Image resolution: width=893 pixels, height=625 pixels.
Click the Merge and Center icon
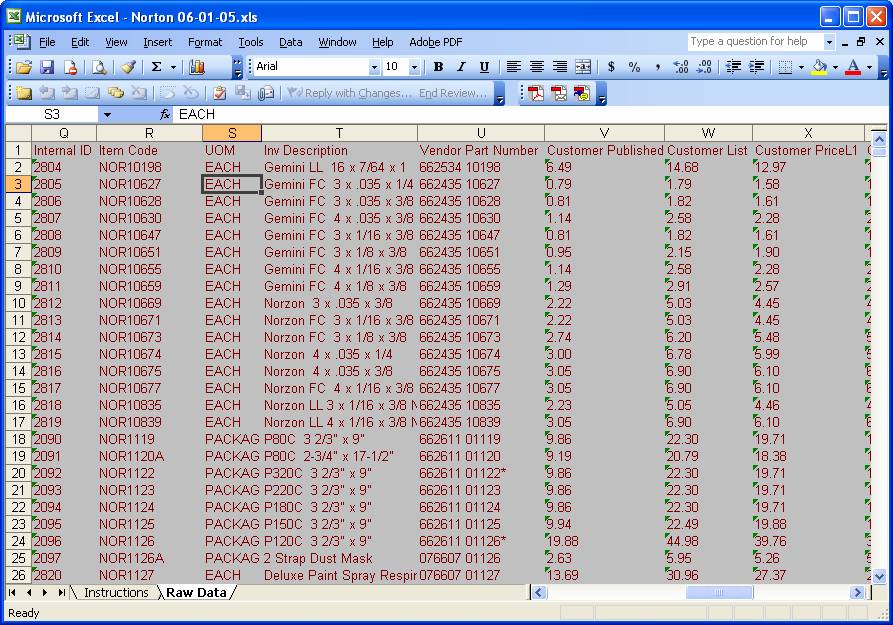[582, 67]
